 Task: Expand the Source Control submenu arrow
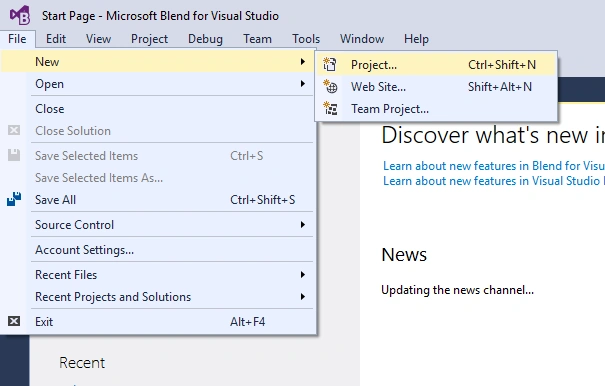tap(303, 225)
